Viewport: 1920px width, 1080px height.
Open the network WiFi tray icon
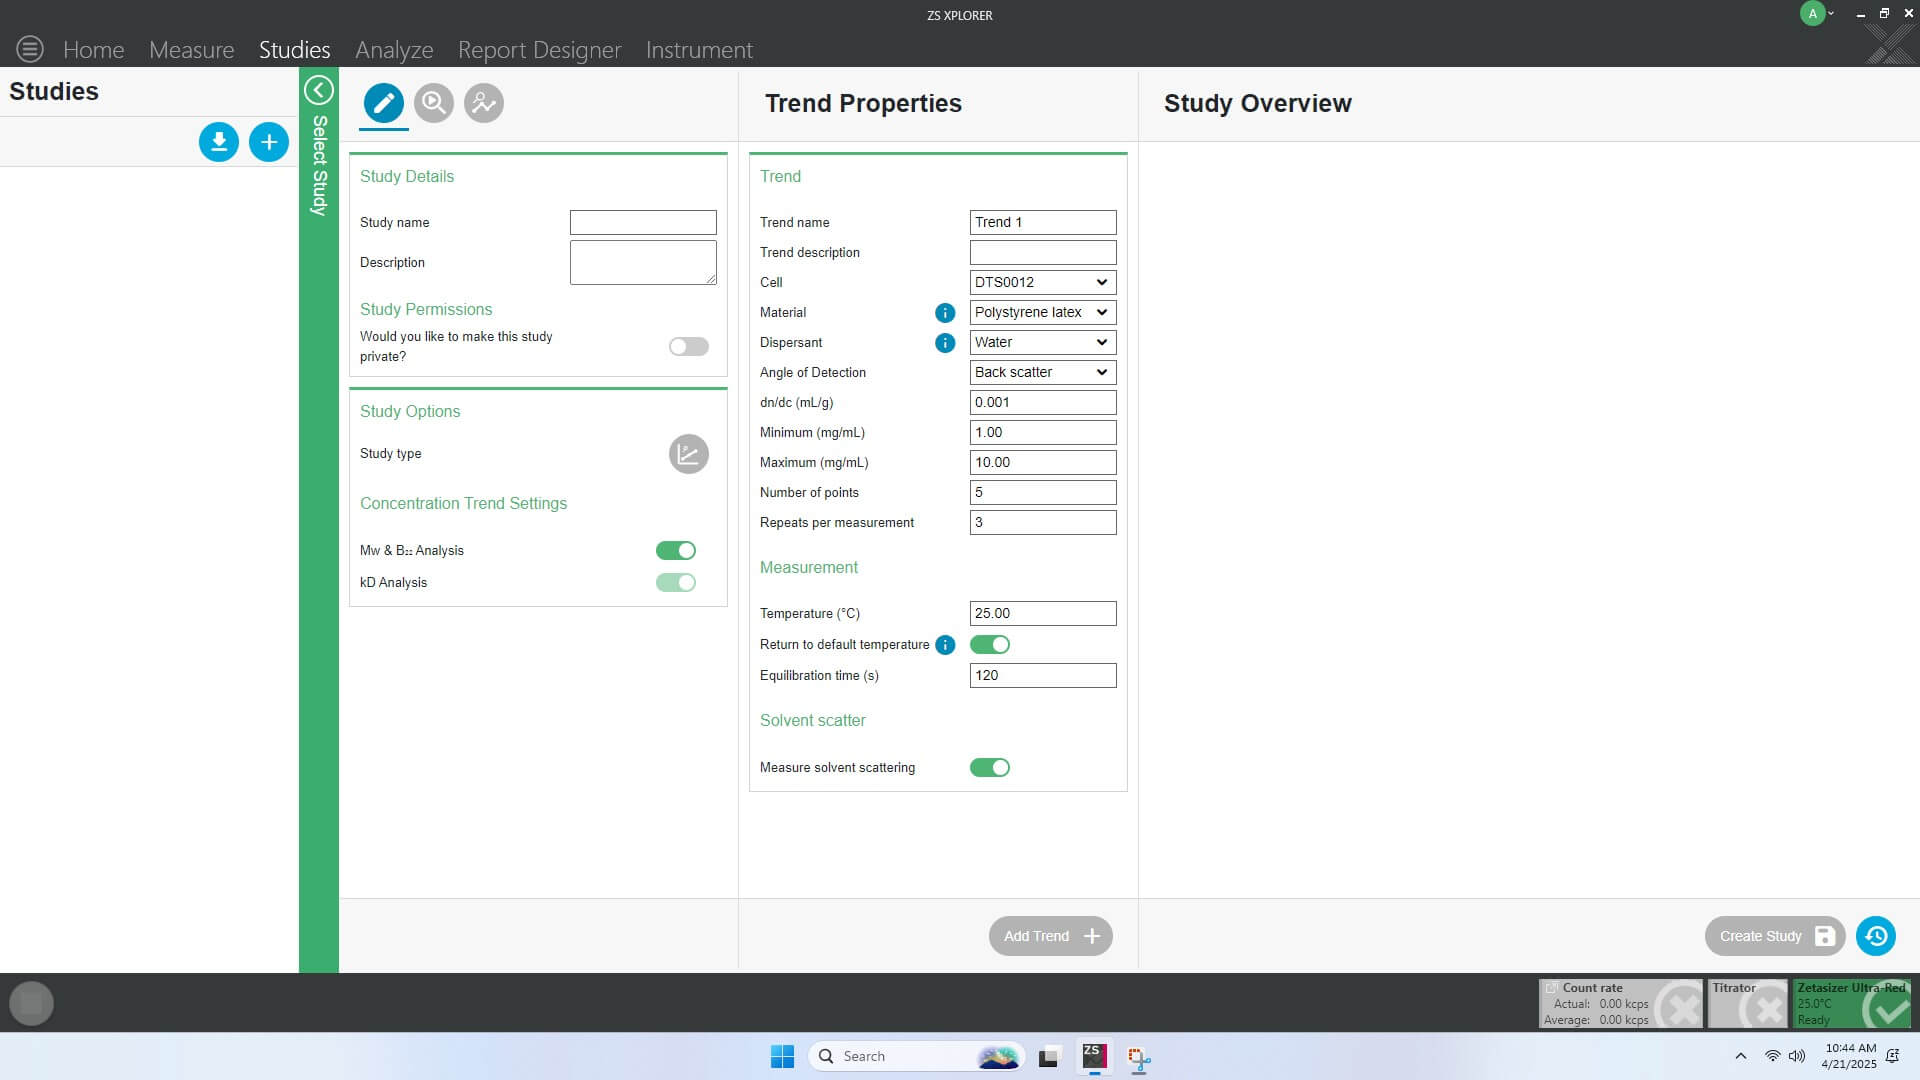pyautogui.click(x=1772, y=1056)
